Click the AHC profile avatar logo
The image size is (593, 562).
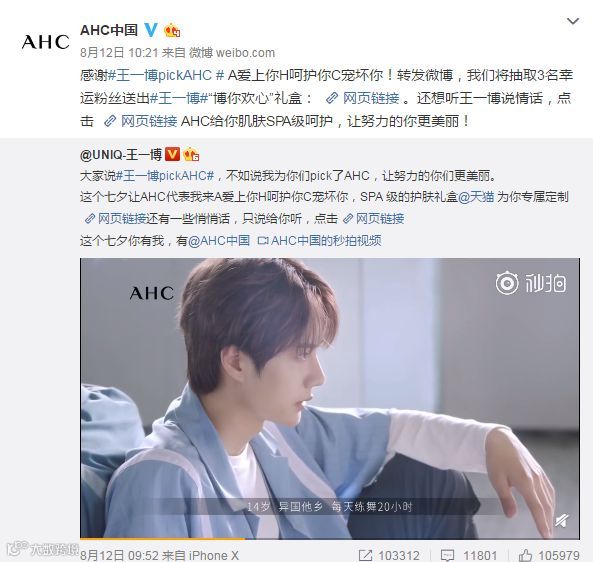(46, 42)
